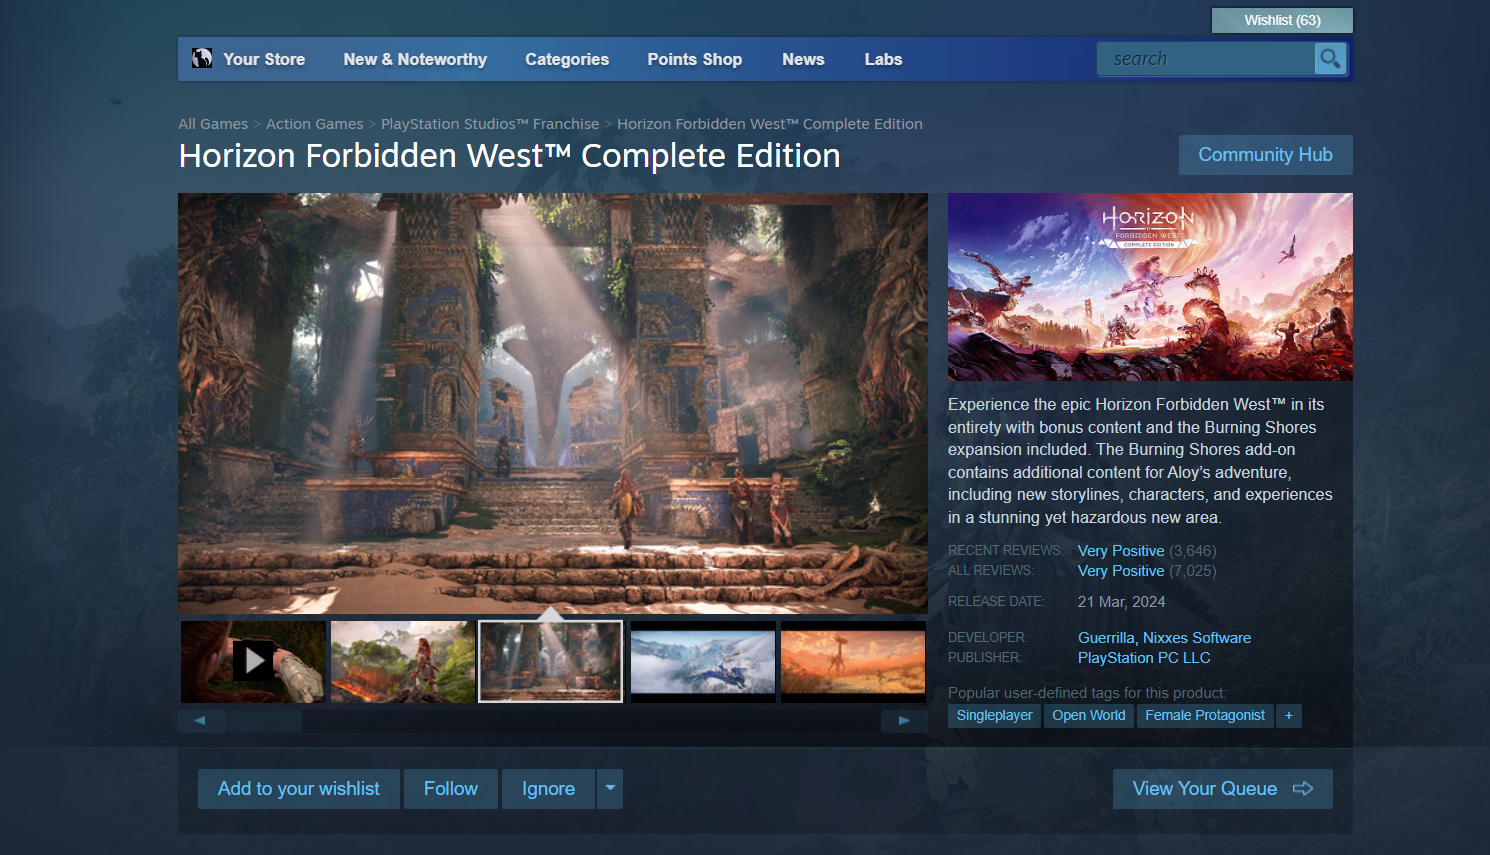Viewport: 1490px width, 855px height.
Task: Add Horizon Forbidden West to your wishlist
Action: click(x=298, y=789)
